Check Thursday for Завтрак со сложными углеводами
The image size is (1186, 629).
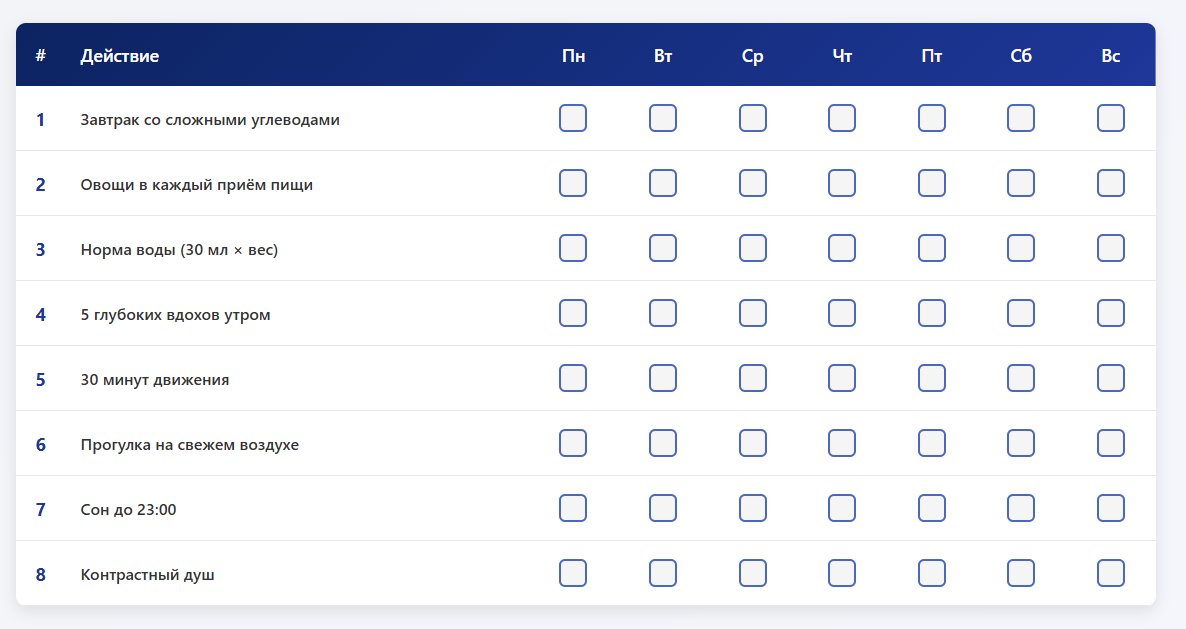point(842,118)
